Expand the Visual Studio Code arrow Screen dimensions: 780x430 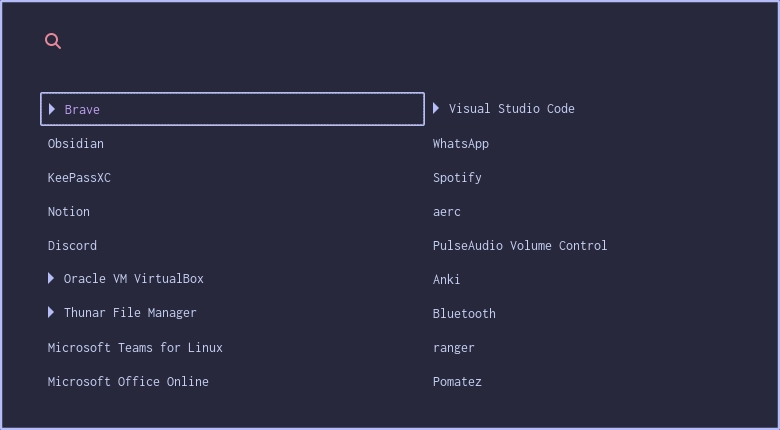tap(436, 108)
